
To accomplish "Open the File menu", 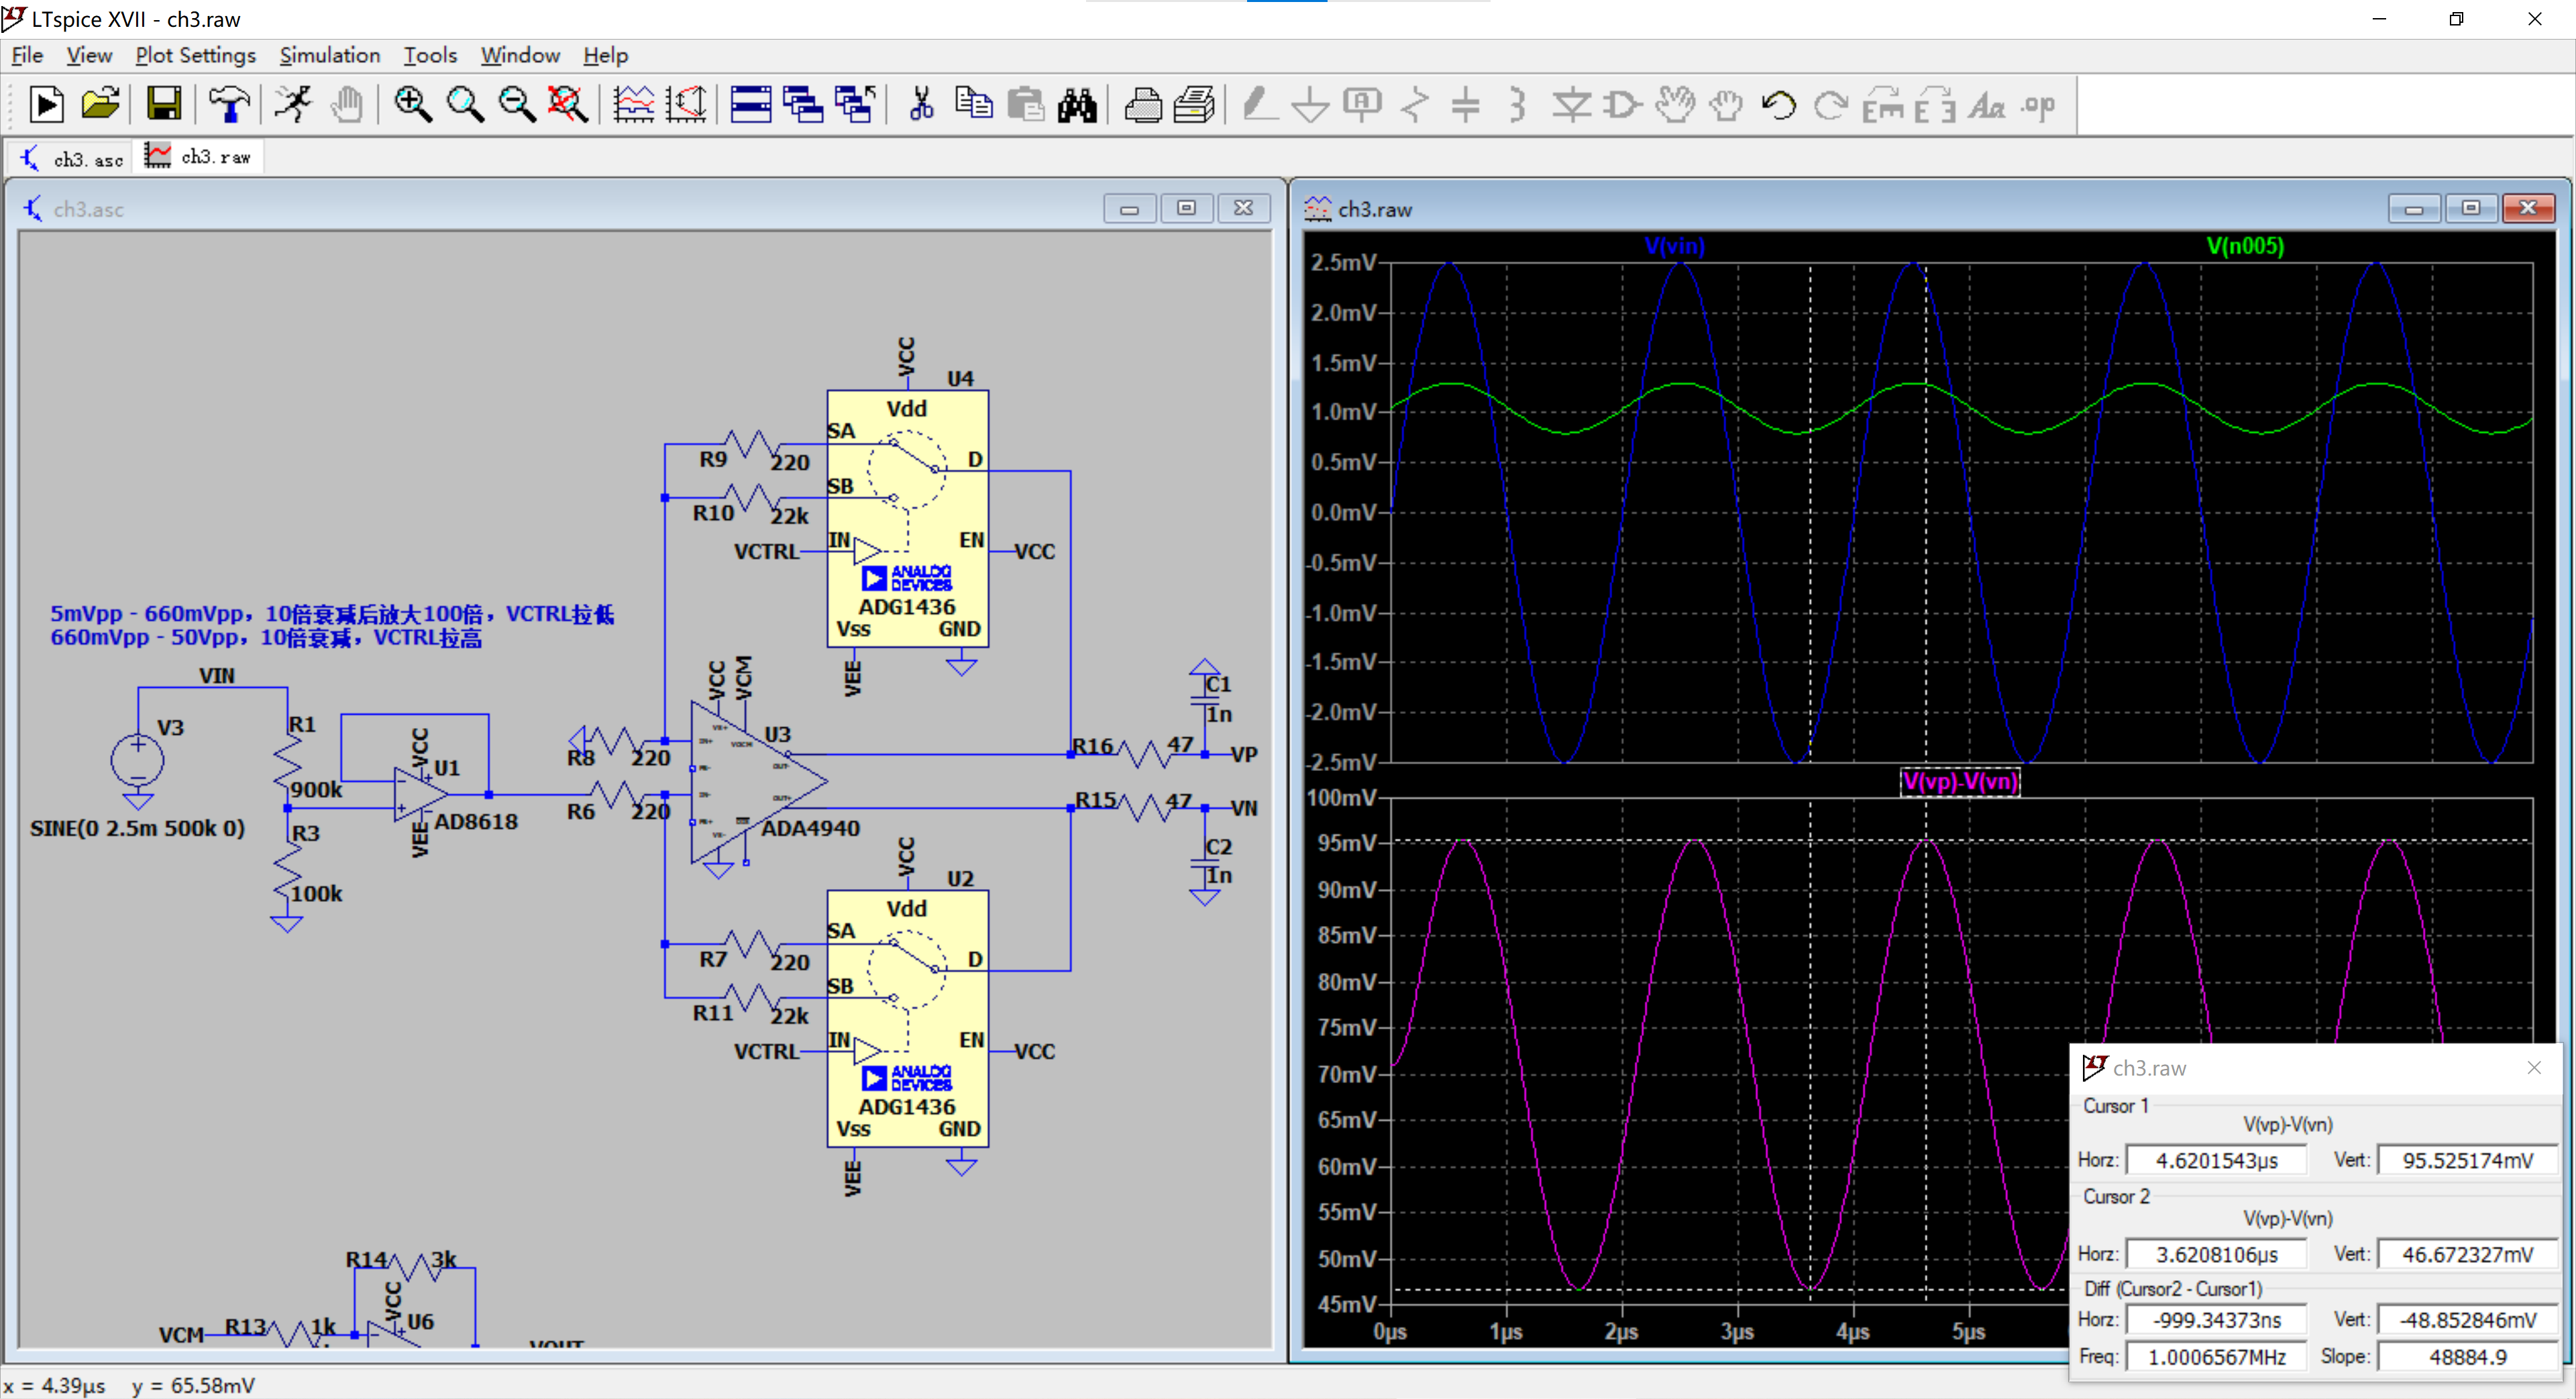I will pyautogui.click(x=27, y=55).
